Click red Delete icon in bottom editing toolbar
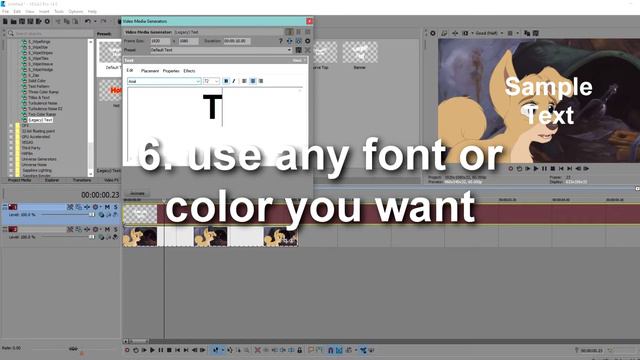 point(258,350)
